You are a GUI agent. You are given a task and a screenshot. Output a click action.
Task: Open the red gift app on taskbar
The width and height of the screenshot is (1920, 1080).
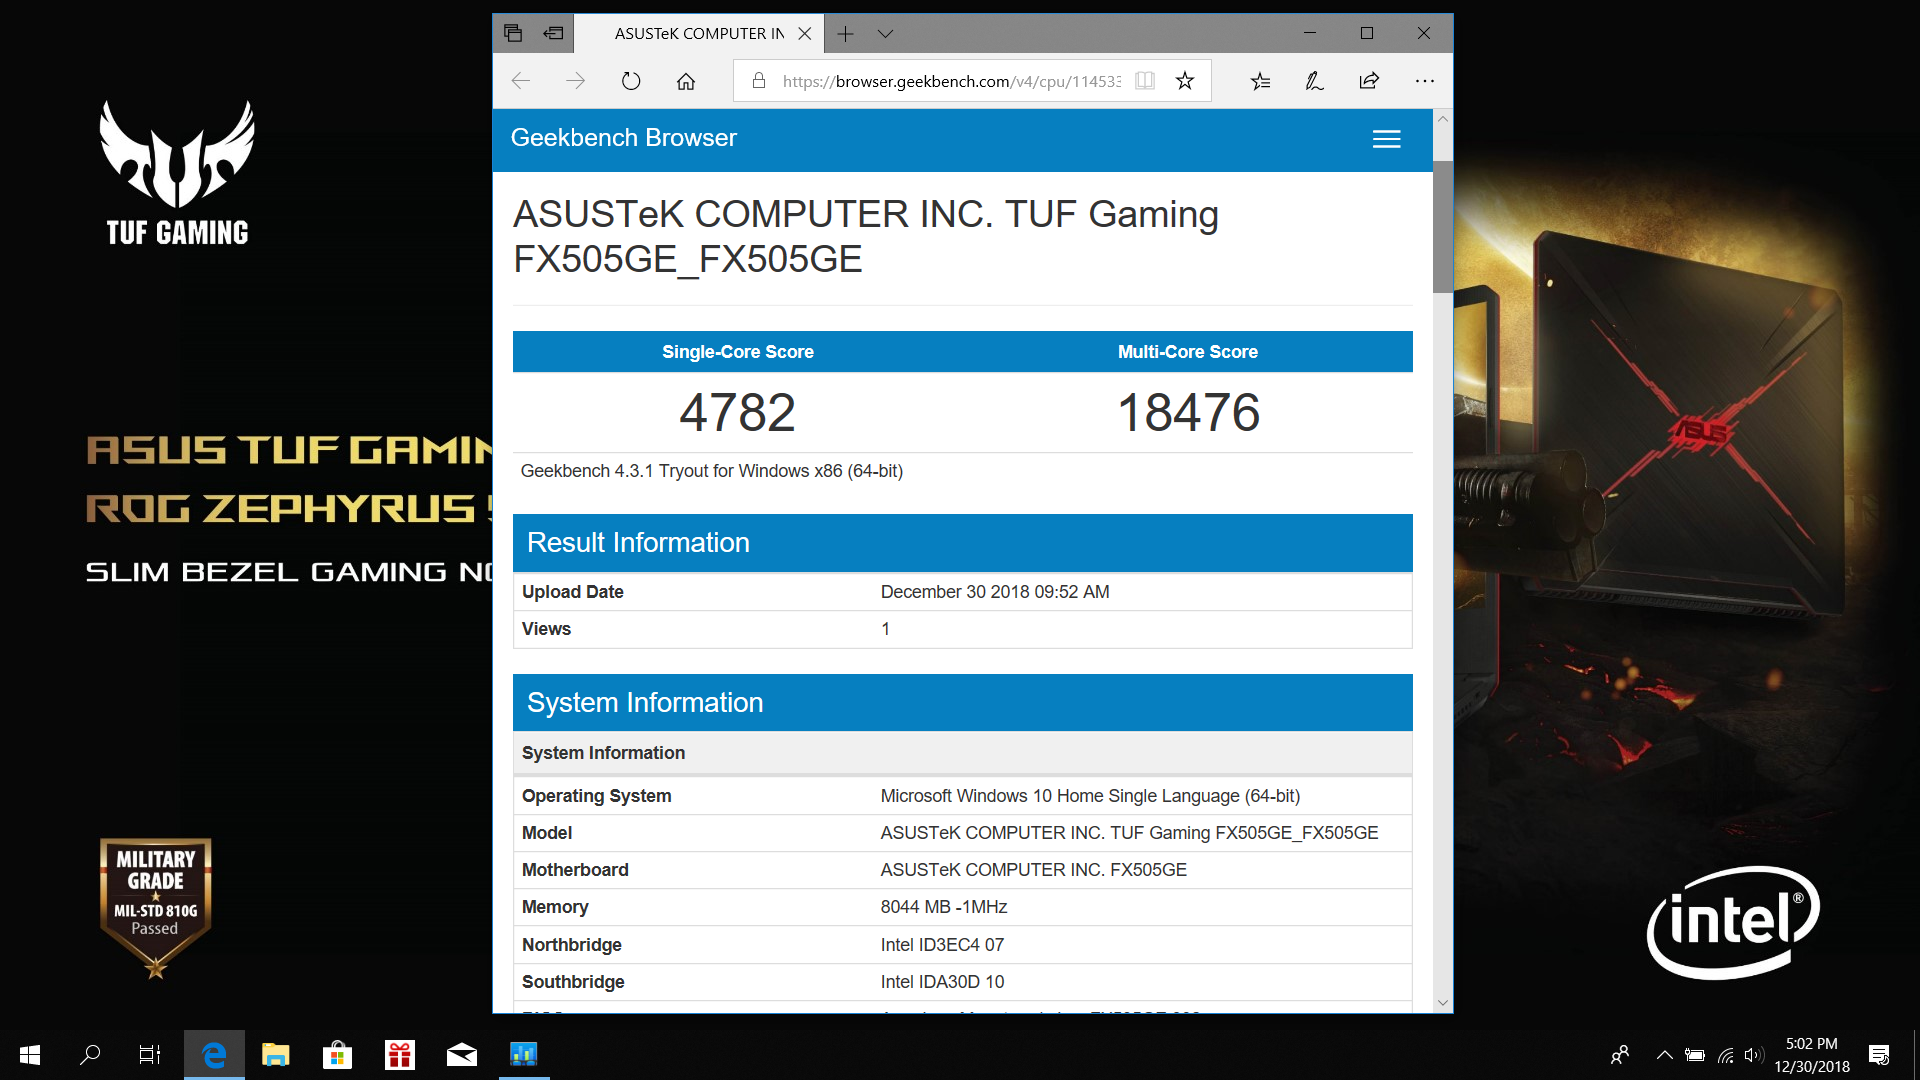point(400,1055)
